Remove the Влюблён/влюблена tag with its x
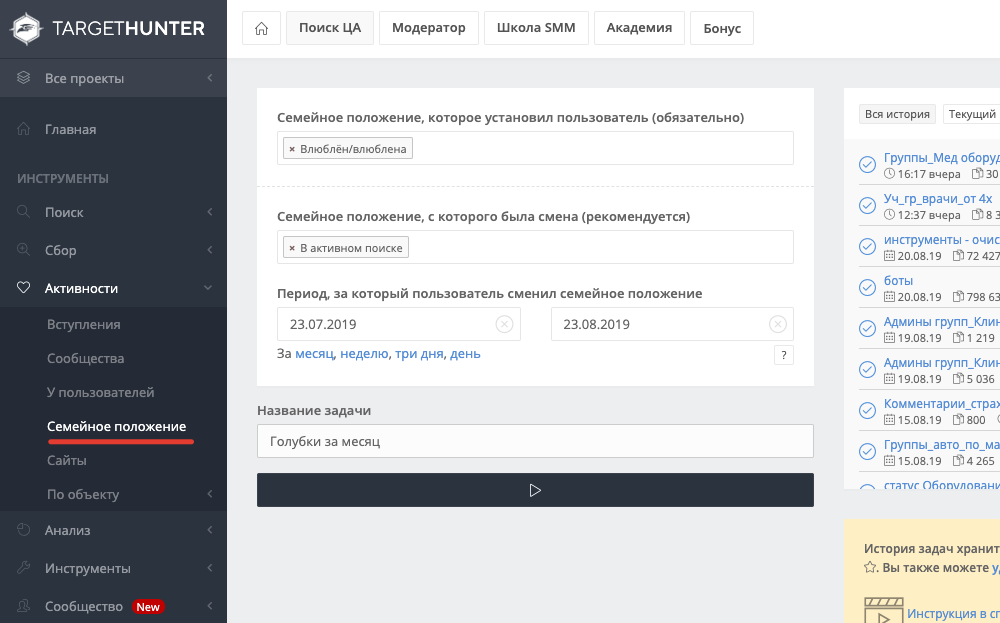 click(292, 149)
